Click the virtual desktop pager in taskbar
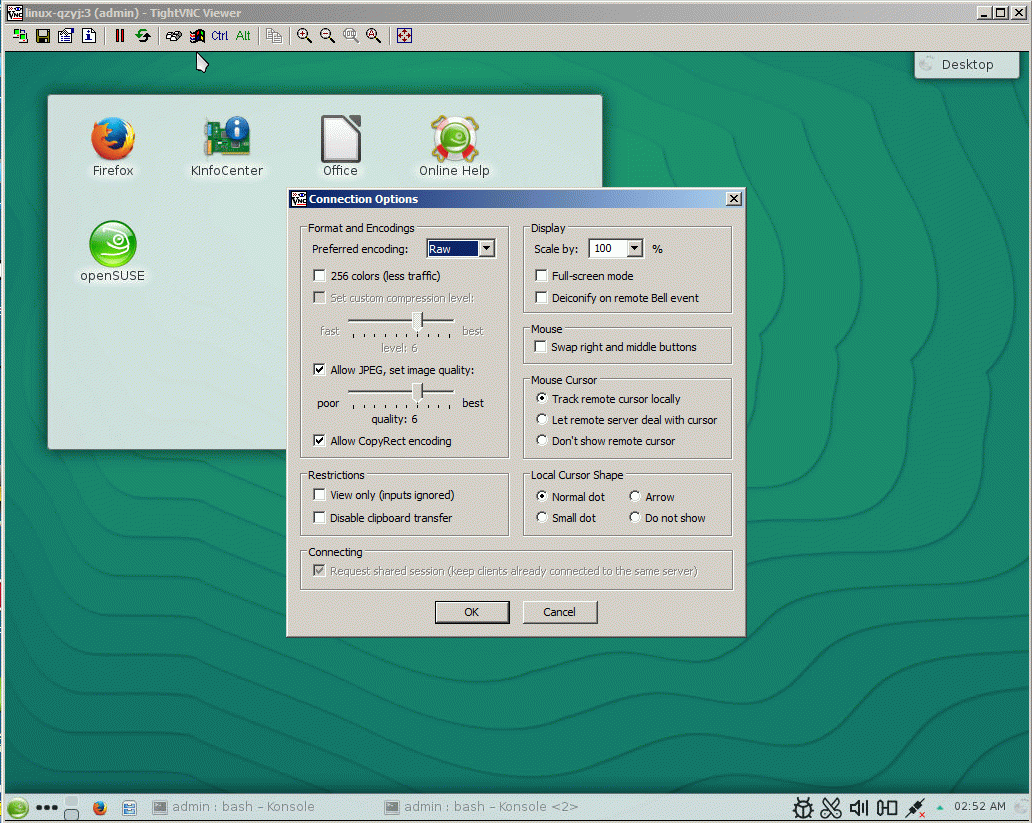 pyautogui.click(x=72, y=808)
